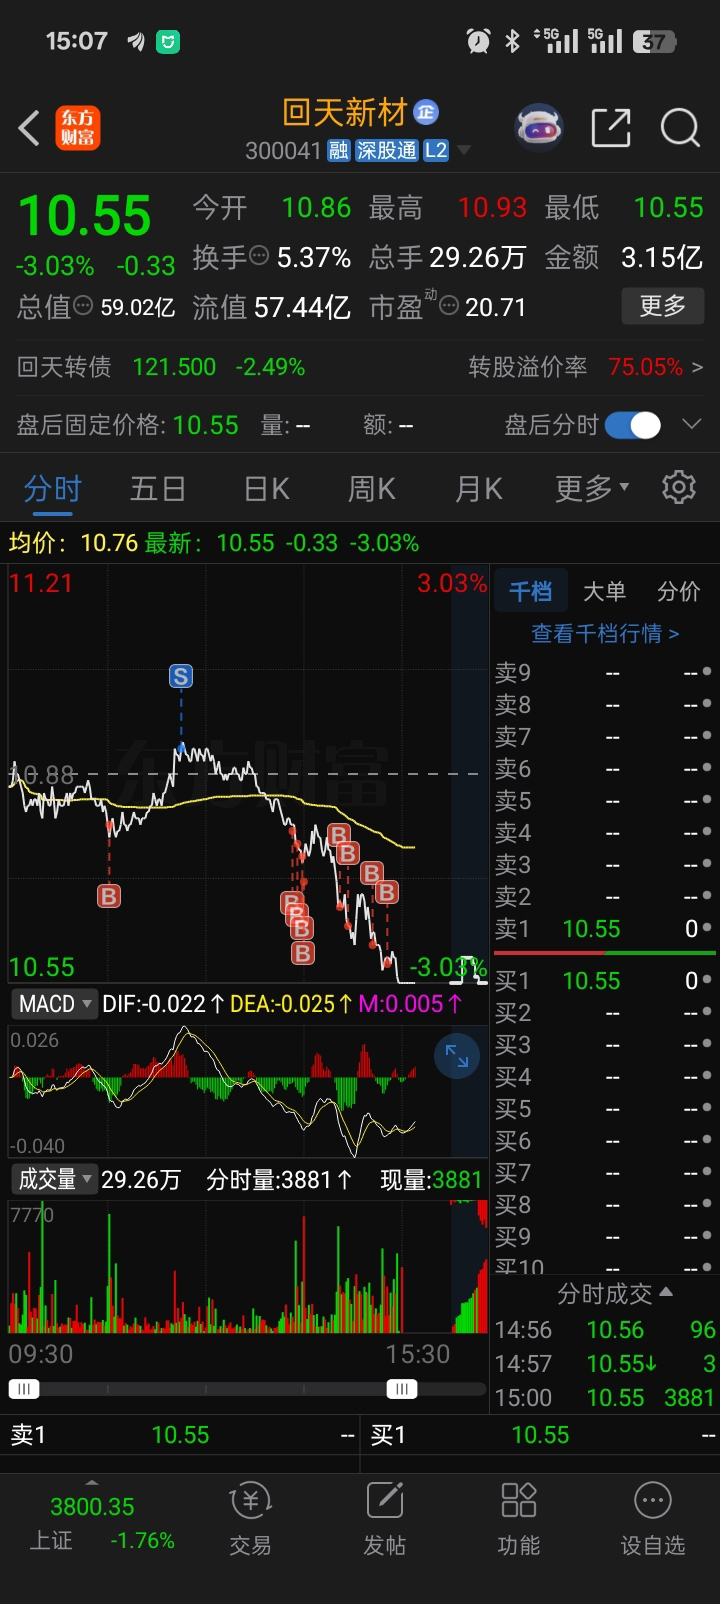Screen dimensions: 720x1604
Task: Tap the 买5 order book row
Action: [x=604, y=1109]
